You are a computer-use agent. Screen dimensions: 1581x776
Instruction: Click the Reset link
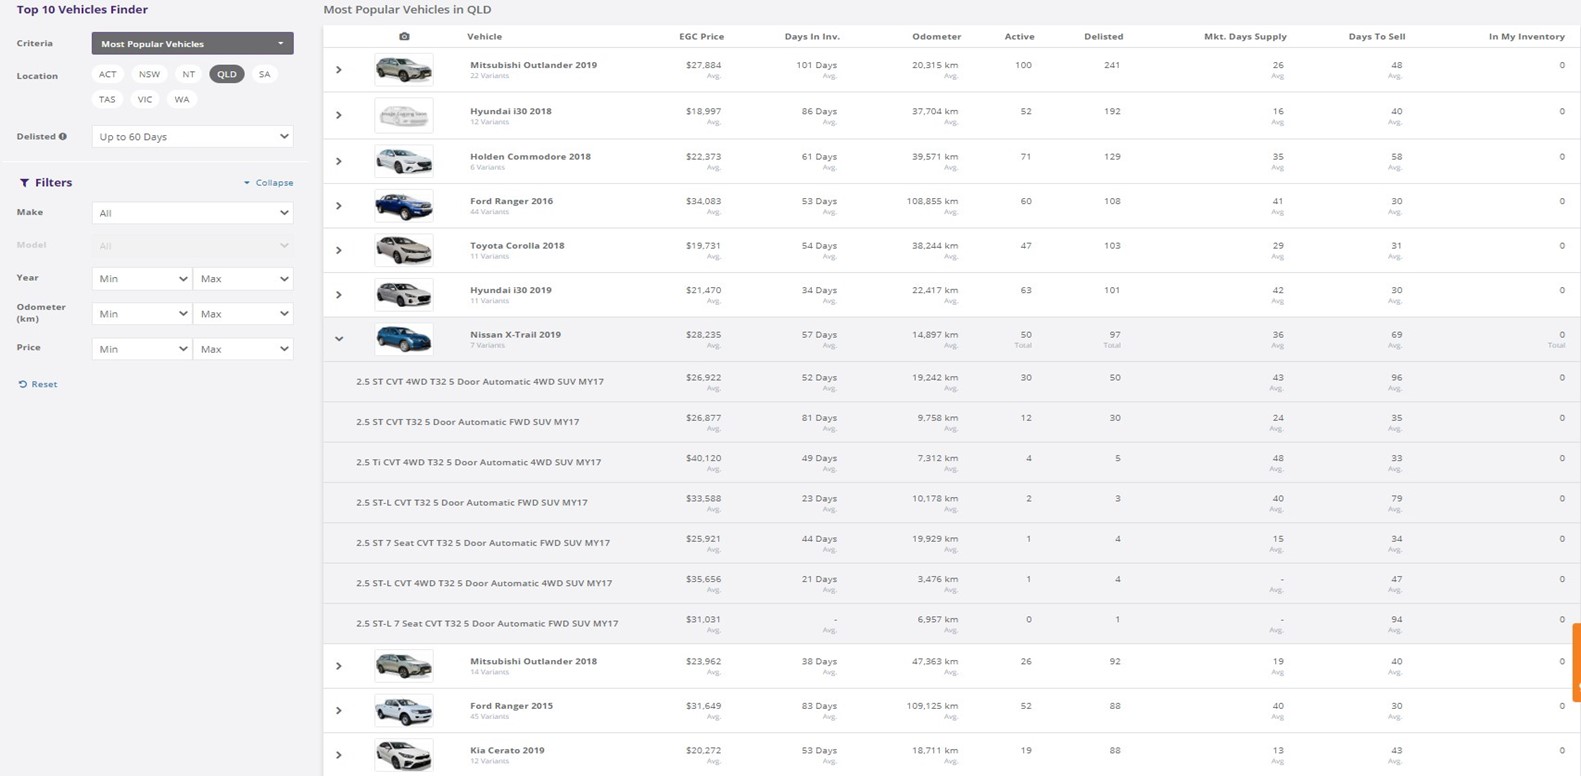(38, 384)
